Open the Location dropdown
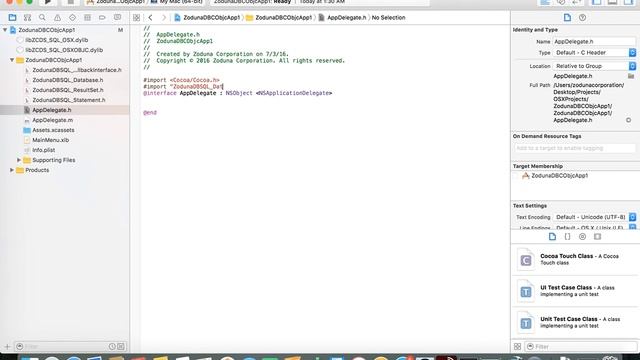Screen dimensions: 640x360 click(x=594, y=66)
